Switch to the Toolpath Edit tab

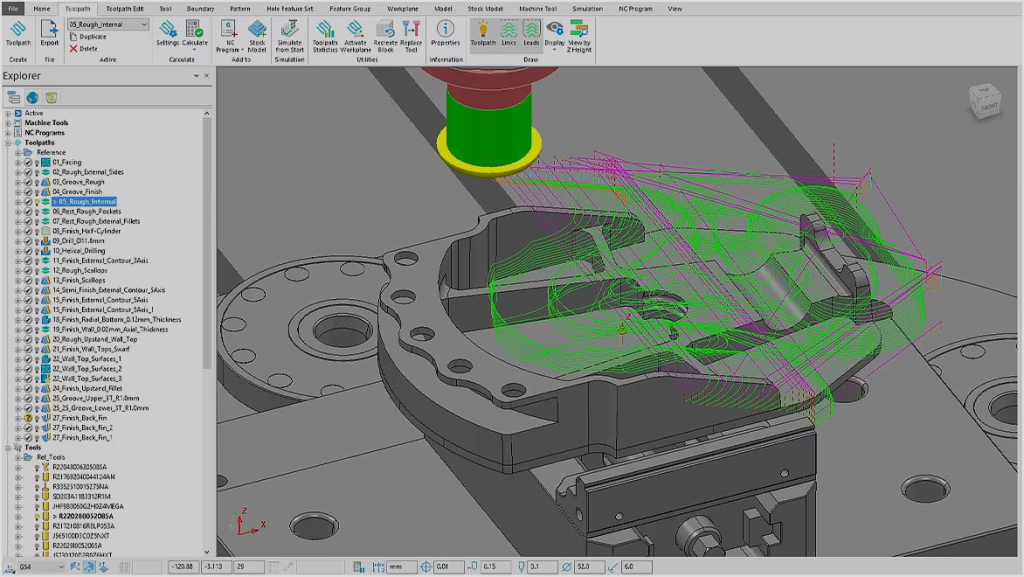coord(125,8)
